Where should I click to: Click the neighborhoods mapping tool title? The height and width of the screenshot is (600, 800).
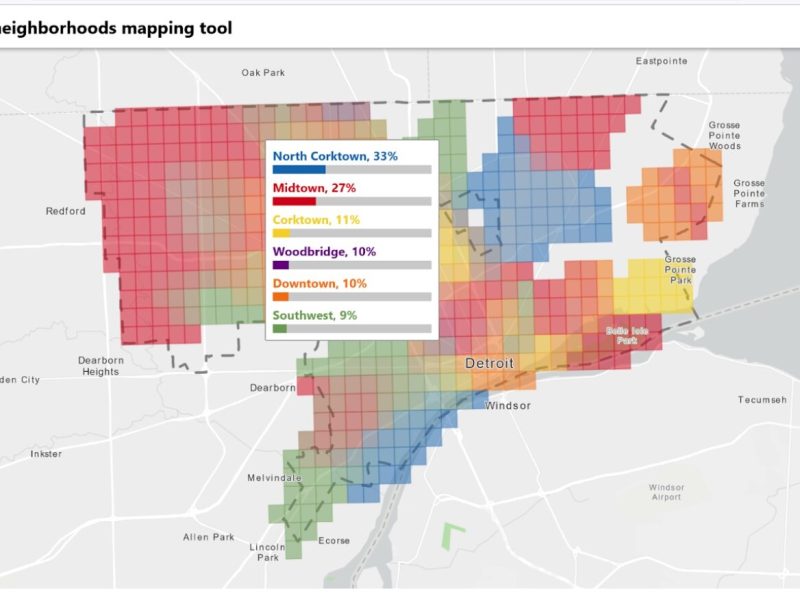pyautogui.click(x=116, y=28)
